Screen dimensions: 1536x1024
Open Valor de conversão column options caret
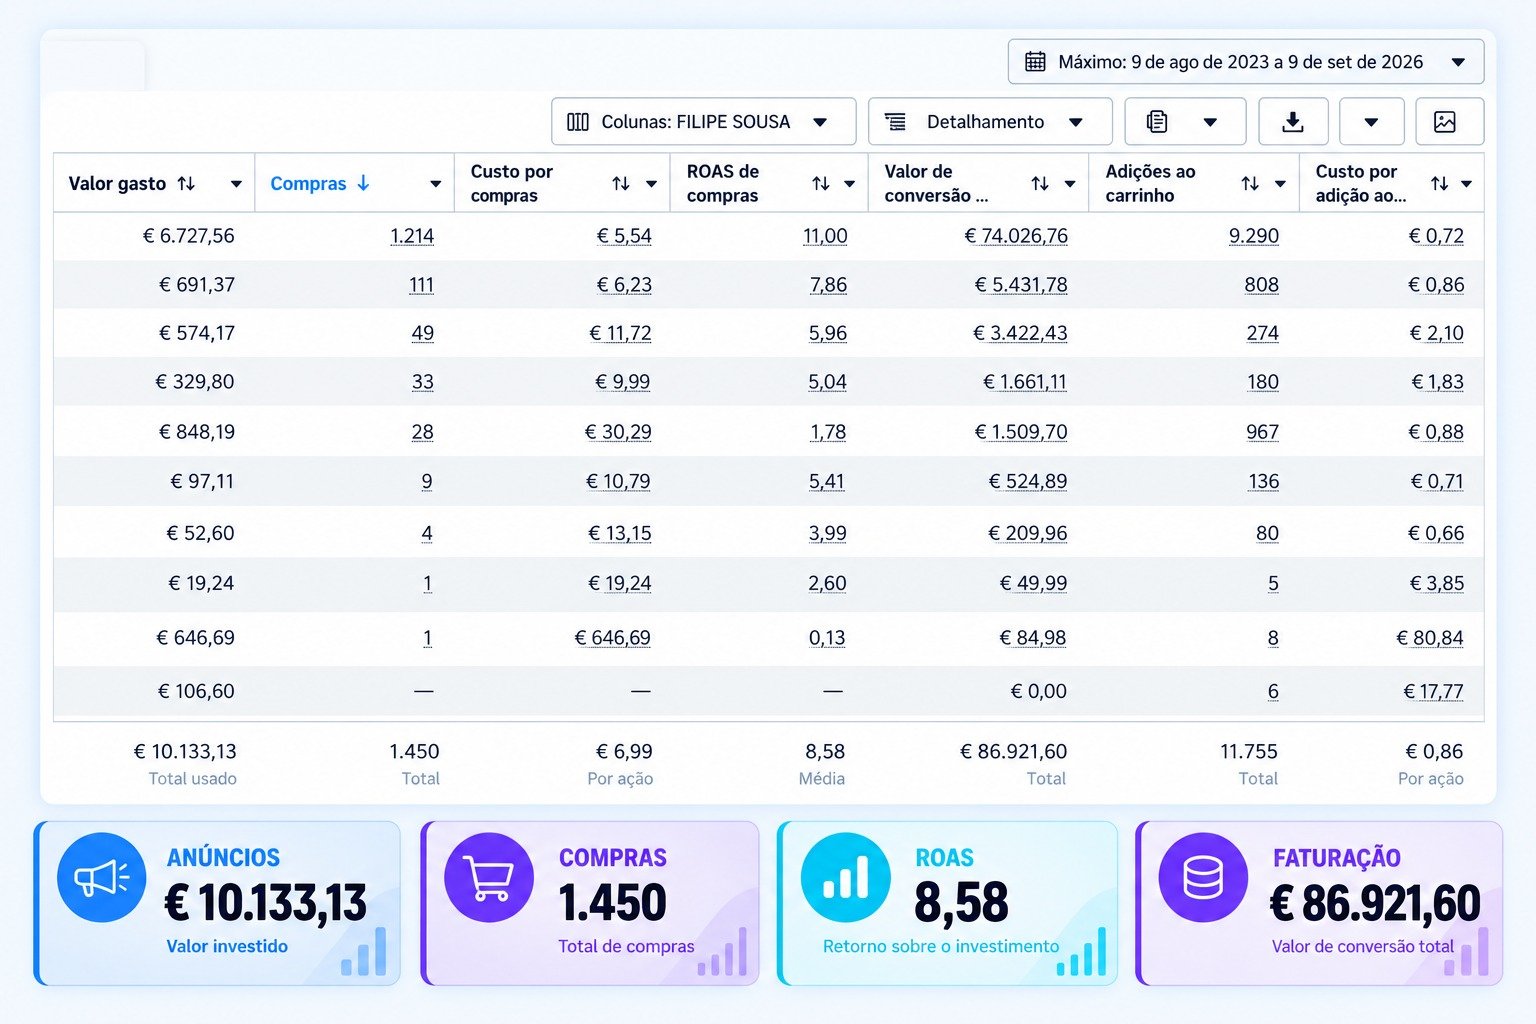(x=1069, y=184)
